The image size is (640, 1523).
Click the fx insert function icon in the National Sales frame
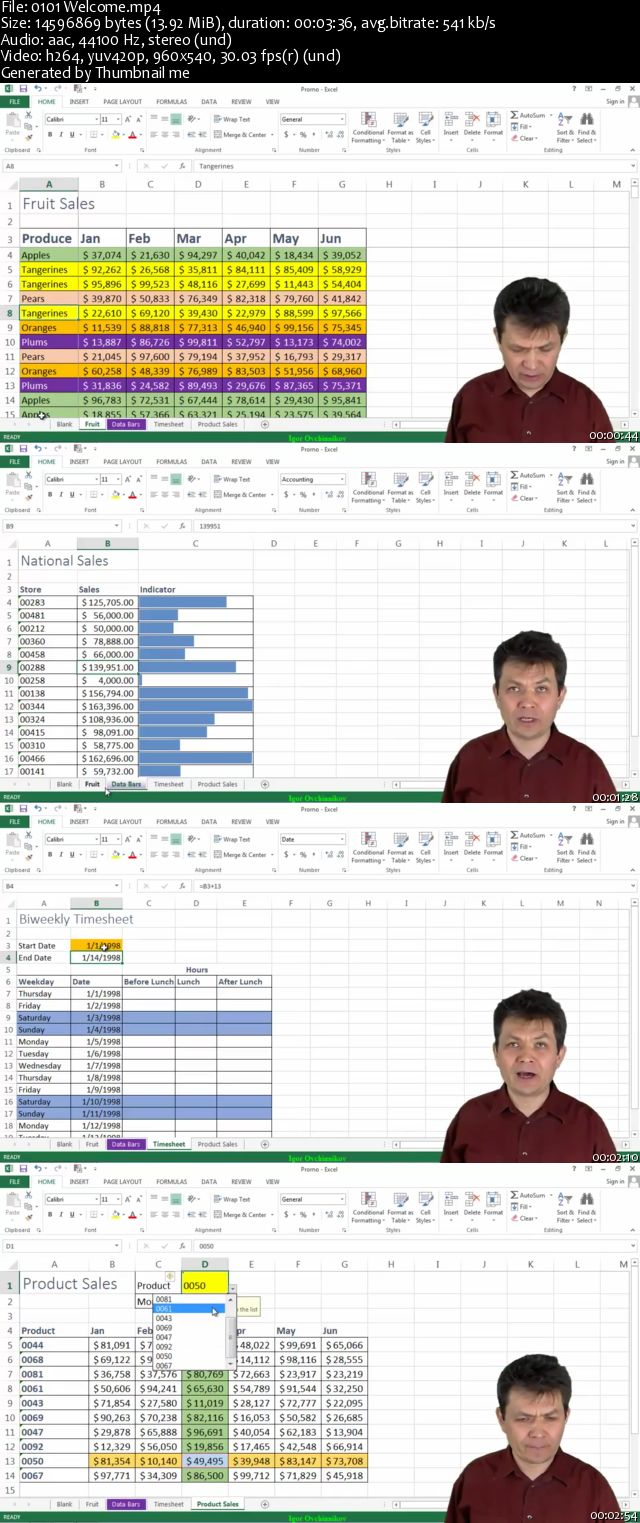182,526
